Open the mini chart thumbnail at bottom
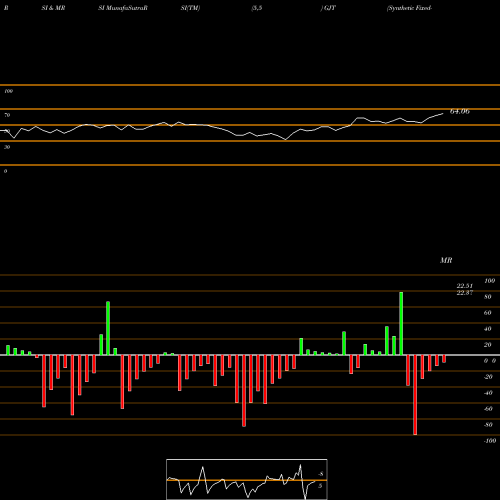The width and height of the screenshot is (500, 500). (247, 479)
